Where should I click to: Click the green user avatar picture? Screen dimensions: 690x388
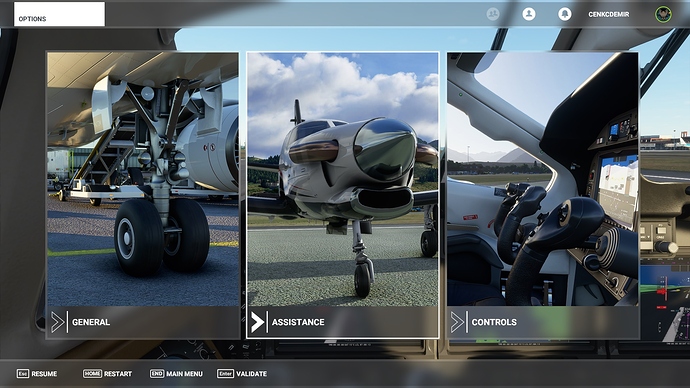[x=663, y=14]
